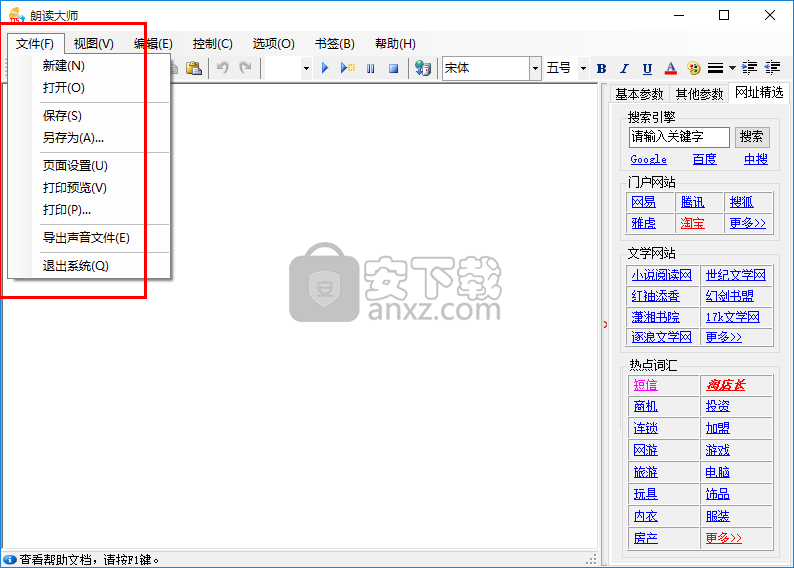Open the 17k文学网 link
This screenshot has height=568, width=794.
733,317
